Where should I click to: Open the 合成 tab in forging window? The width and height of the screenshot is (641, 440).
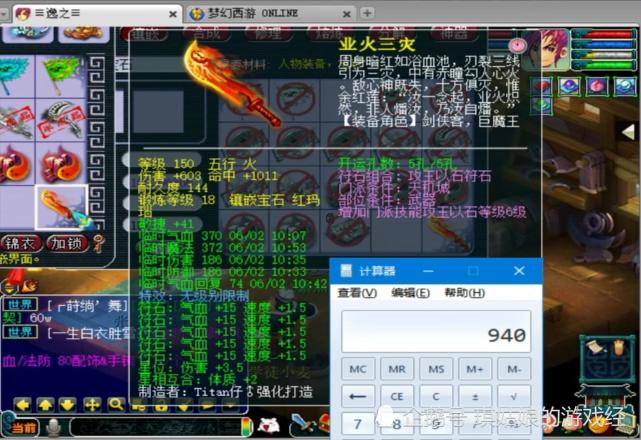pos(208,34)
